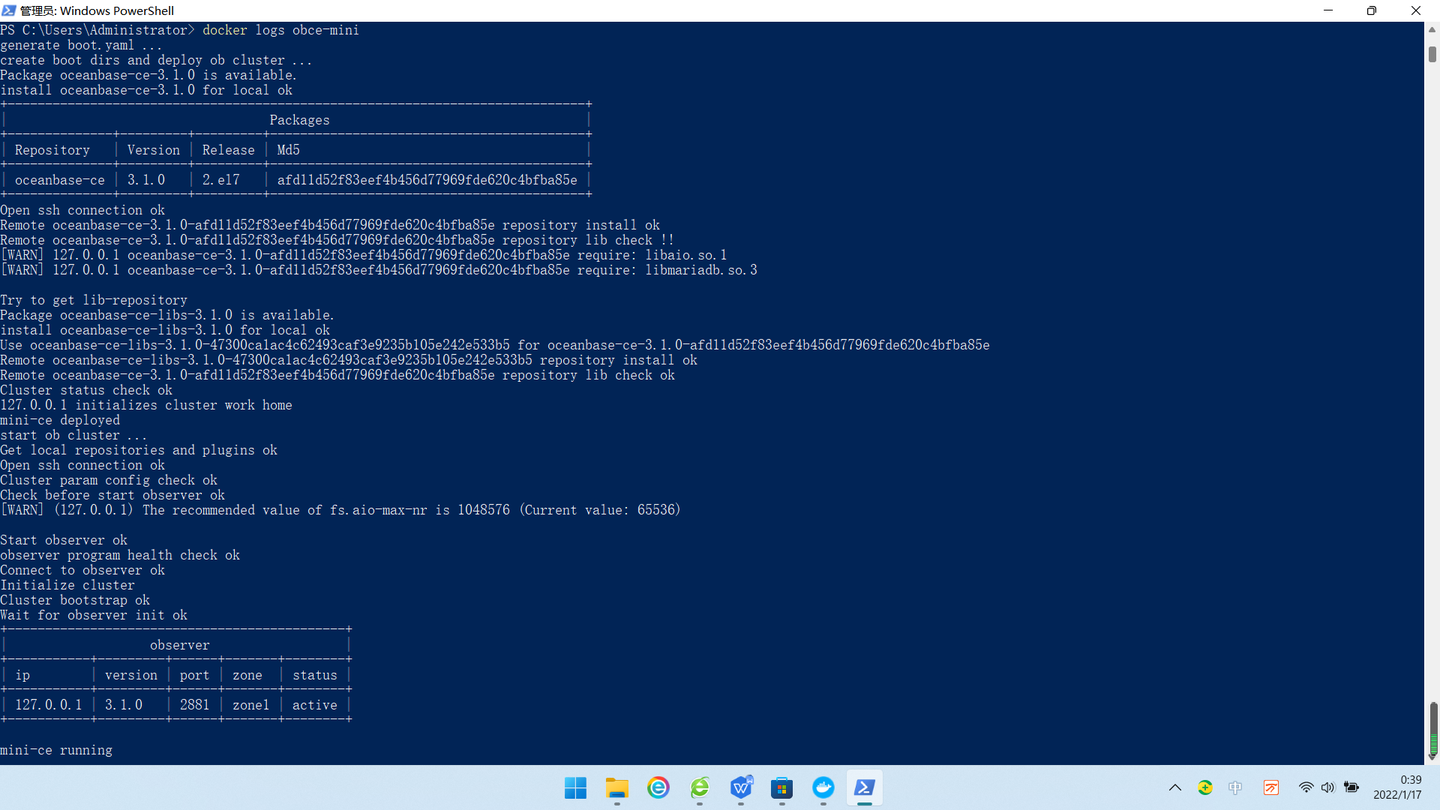The image size is (1440, 810).
Task: Open Wi-Fi network settings in tray
Action: point(1306,788)
